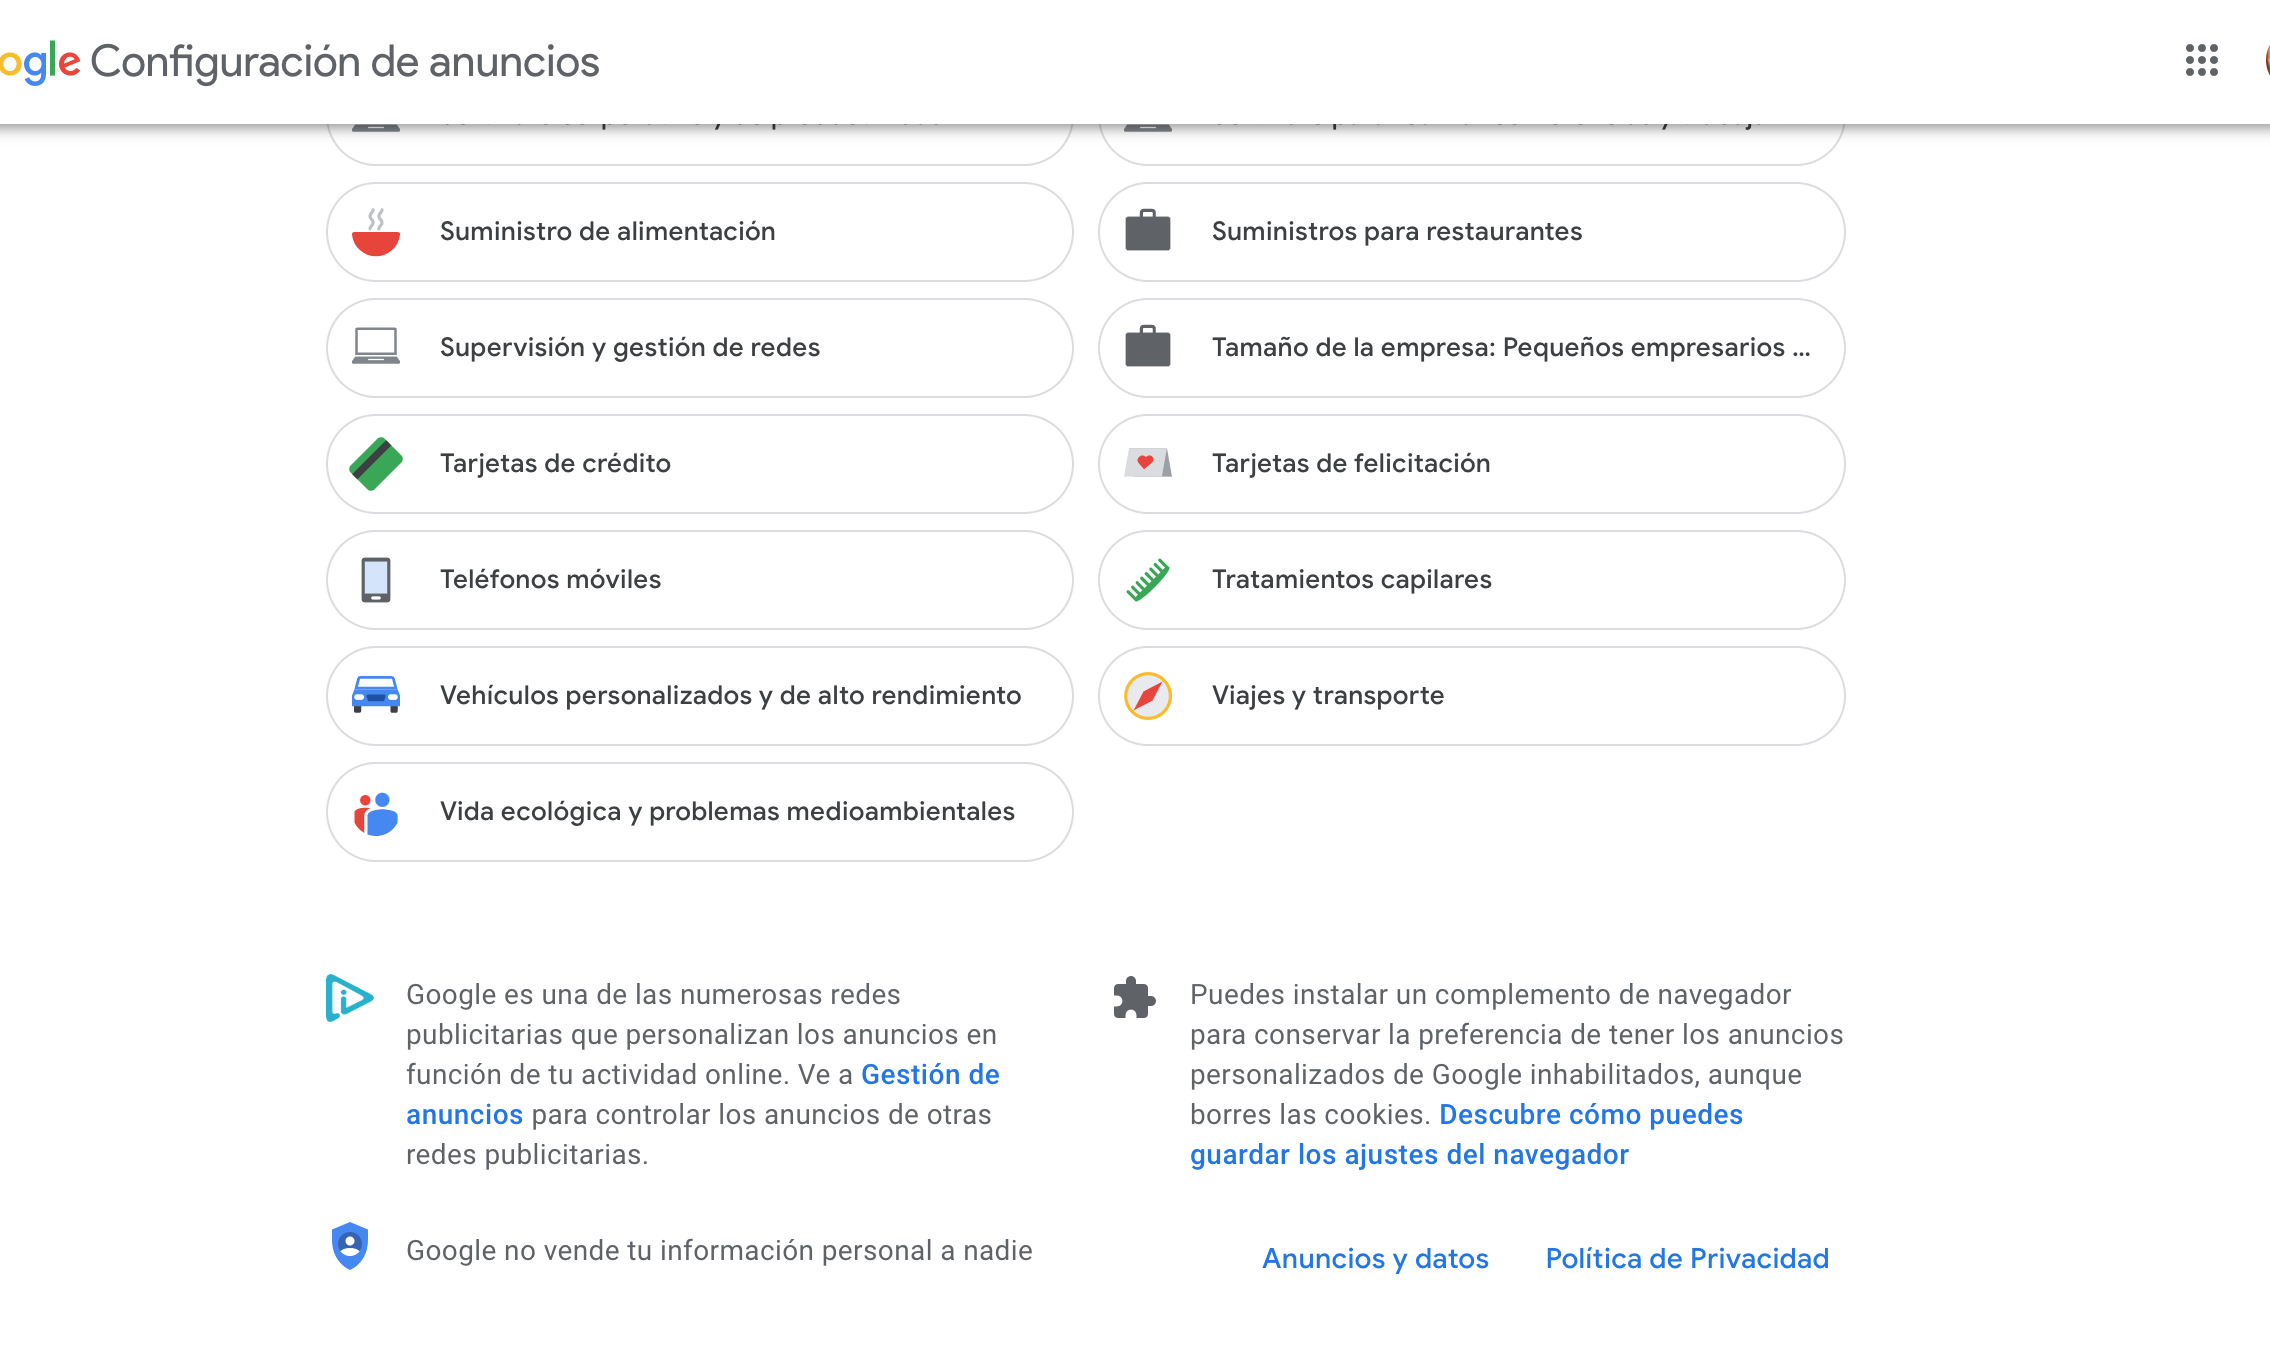Click the blue privacy shield icon

click(350, 1246)
